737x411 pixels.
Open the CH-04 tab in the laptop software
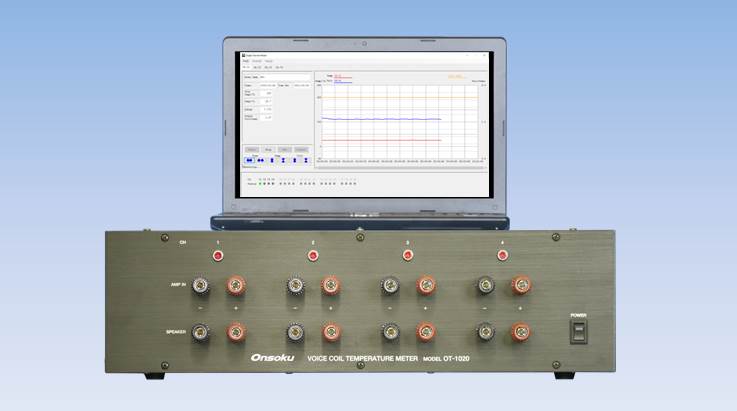coord(280,67)
